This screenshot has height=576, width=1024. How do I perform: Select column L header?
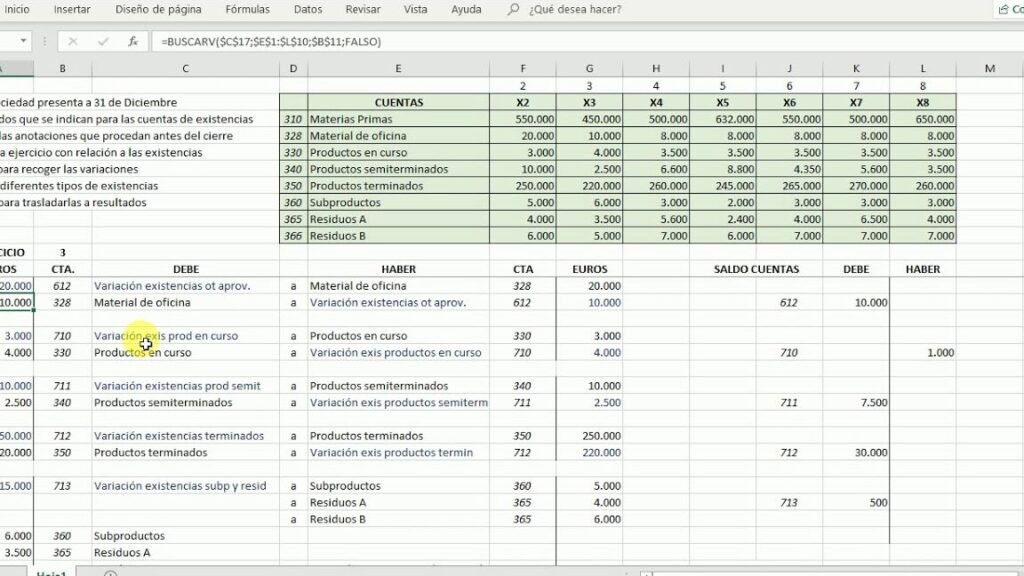(923, 68)
